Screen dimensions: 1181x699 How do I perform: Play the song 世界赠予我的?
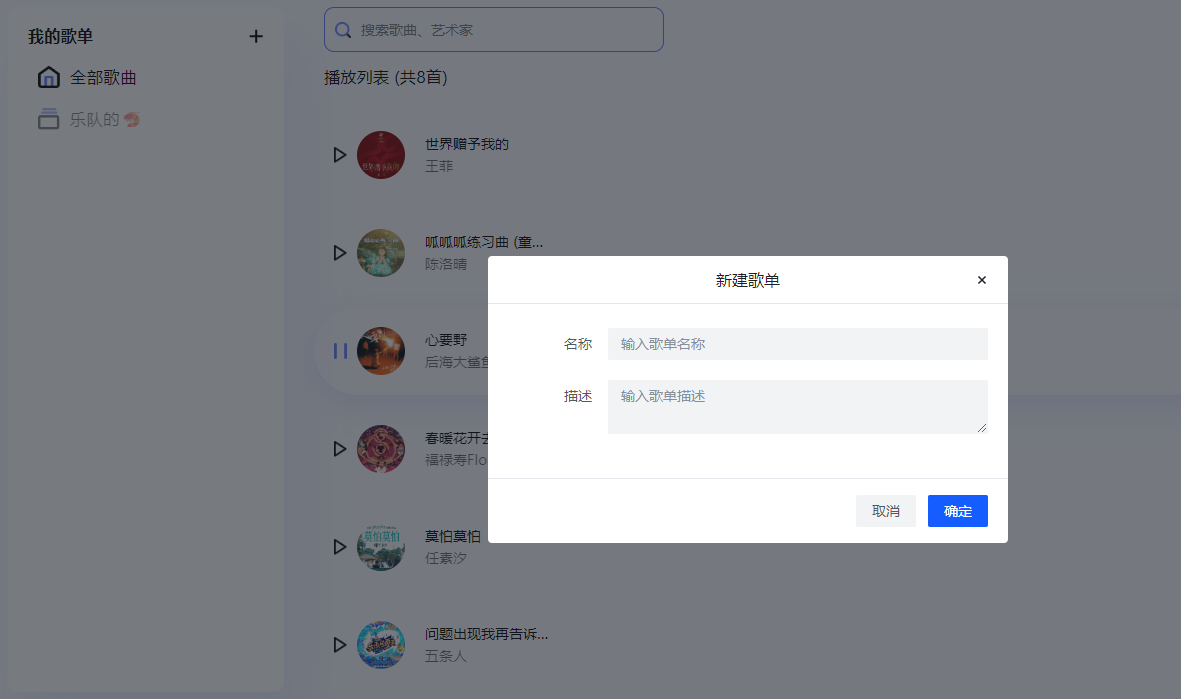pyautogui.click(x=340, y=154)
